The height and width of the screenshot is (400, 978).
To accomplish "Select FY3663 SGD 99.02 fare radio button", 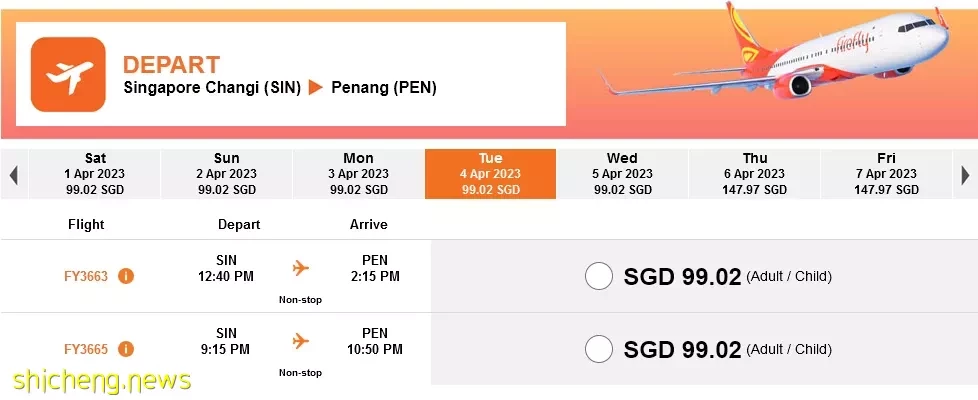I will point(599,276).
